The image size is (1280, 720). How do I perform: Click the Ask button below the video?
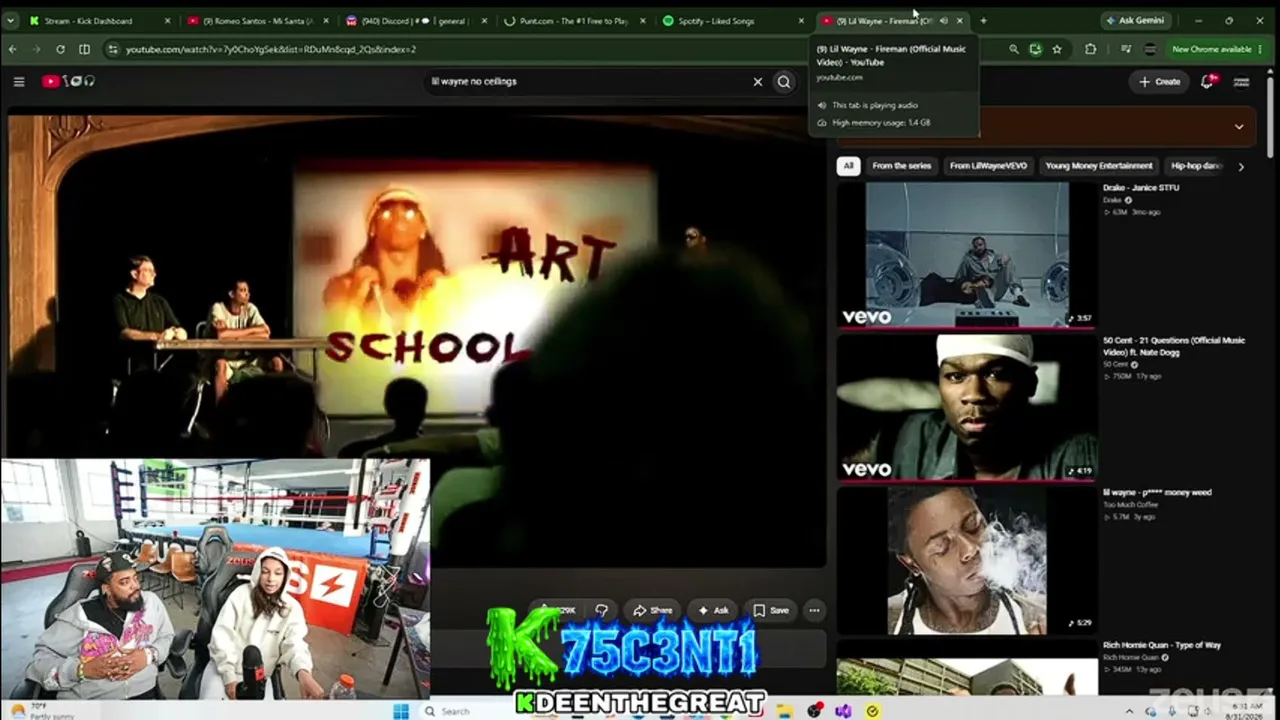pos(713,610)
